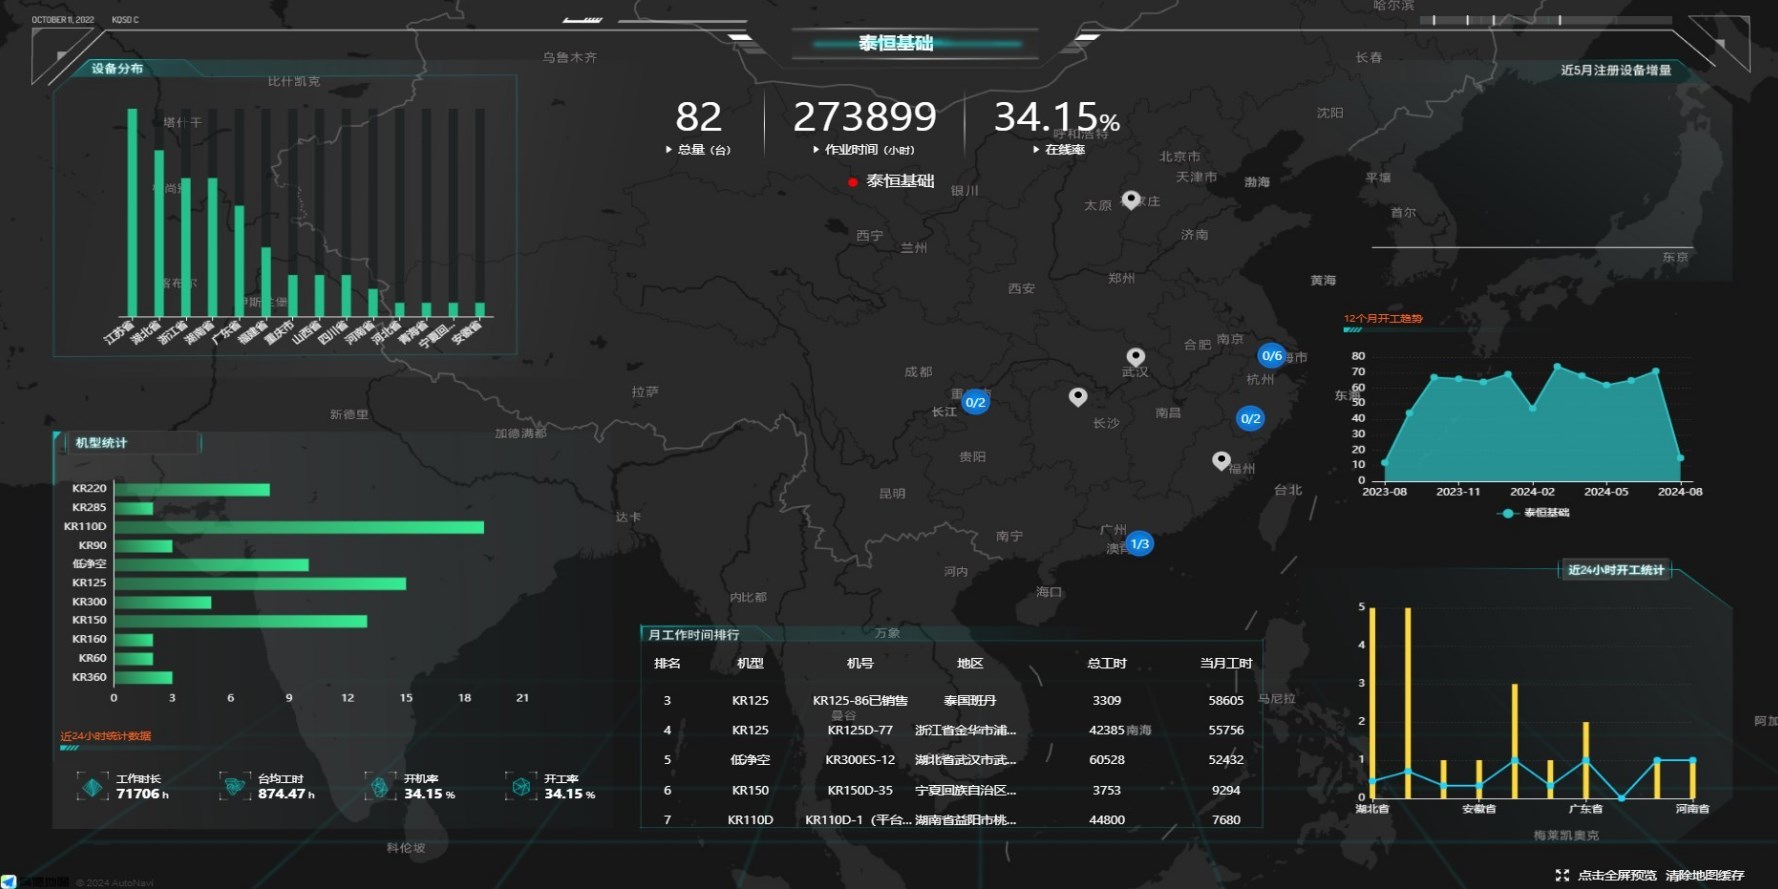The height and width of the screenshot is (889, 1778).
Task: Click the 泰恒基础 header title
Action: pyautogui.click(x=896, y=43)
